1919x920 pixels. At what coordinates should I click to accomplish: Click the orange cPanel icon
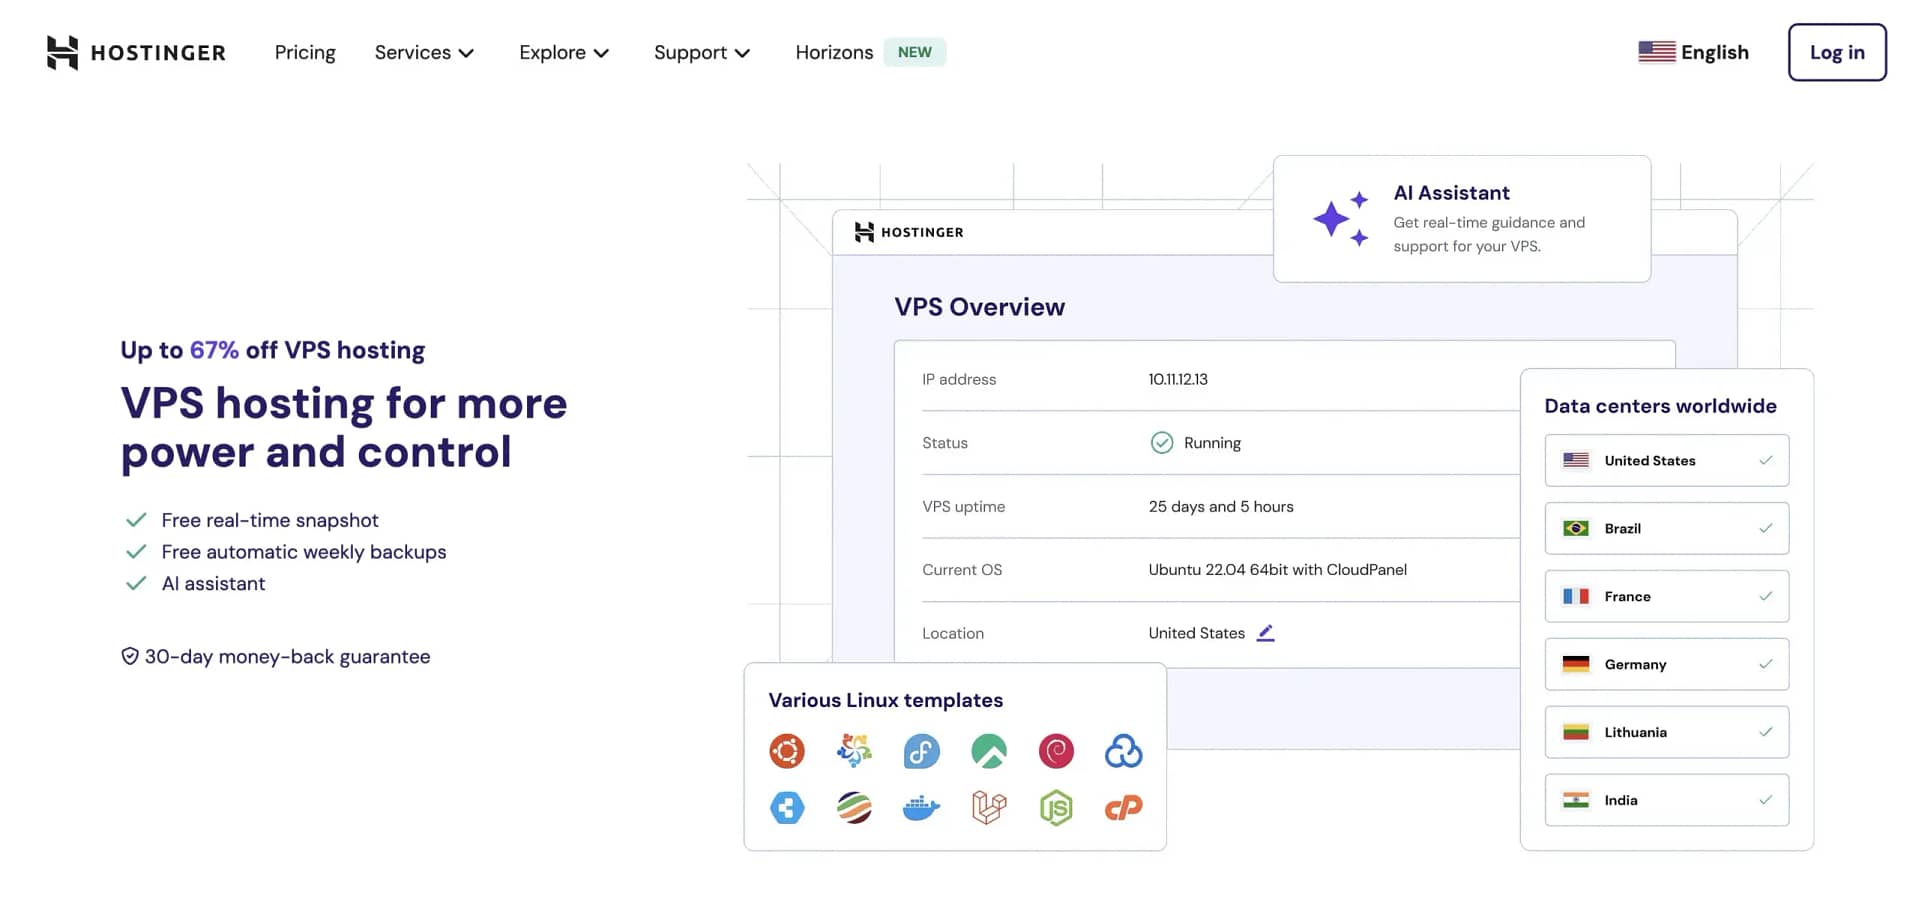[x=1123, y=807]
